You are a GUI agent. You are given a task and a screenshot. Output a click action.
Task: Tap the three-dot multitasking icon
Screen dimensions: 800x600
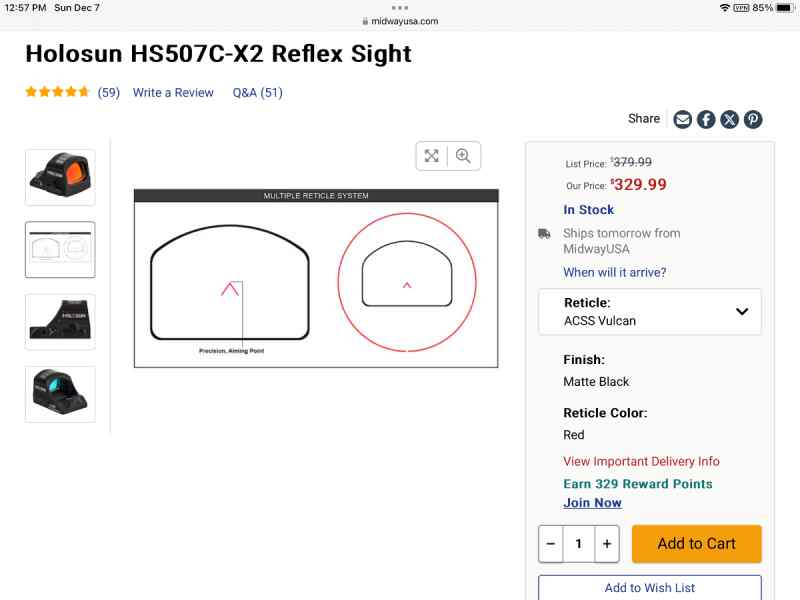(400, 7)
